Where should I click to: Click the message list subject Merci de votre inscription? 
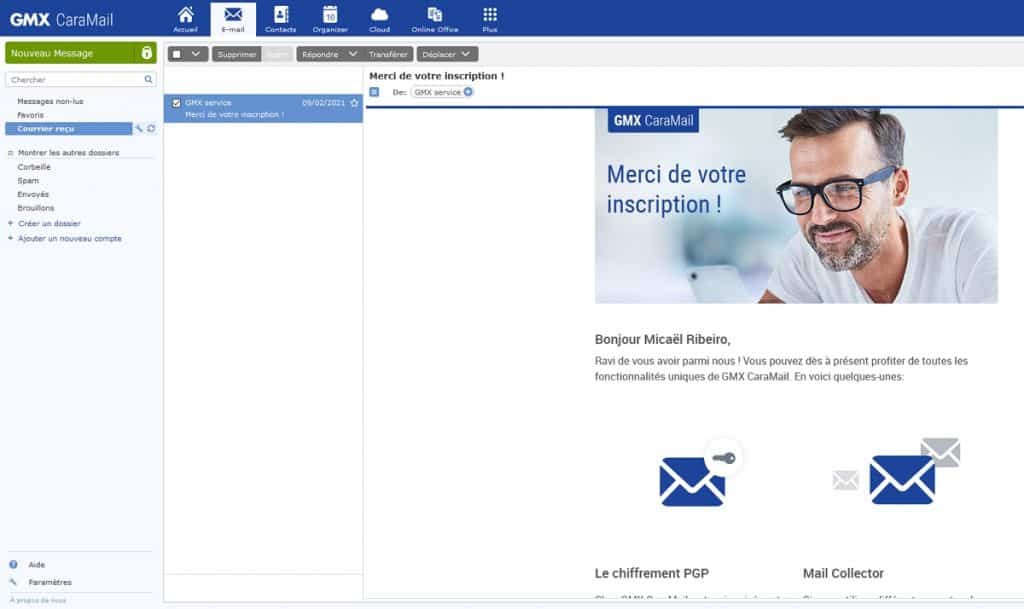coord(234,114)
